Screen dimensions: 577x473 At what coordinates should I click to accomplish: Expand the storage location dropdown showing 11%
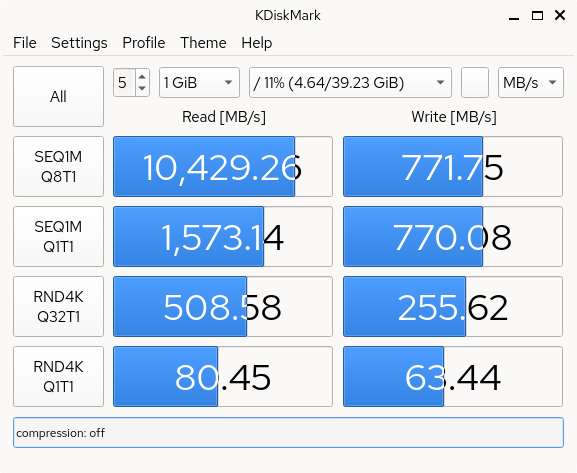[350, 82]
